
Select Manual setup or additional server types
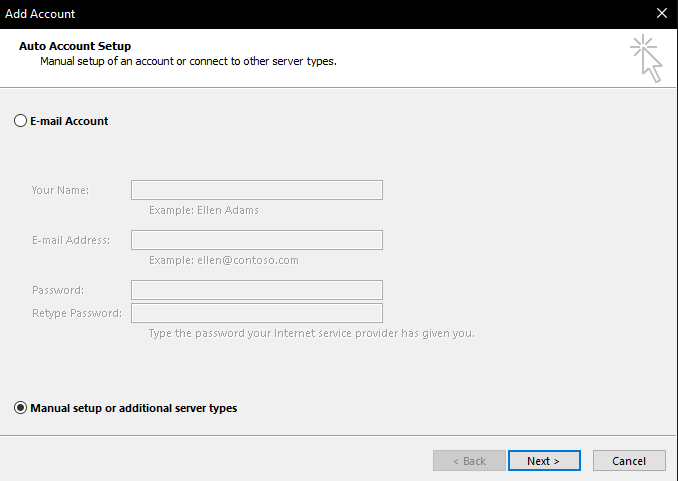[x=20, y=408]
